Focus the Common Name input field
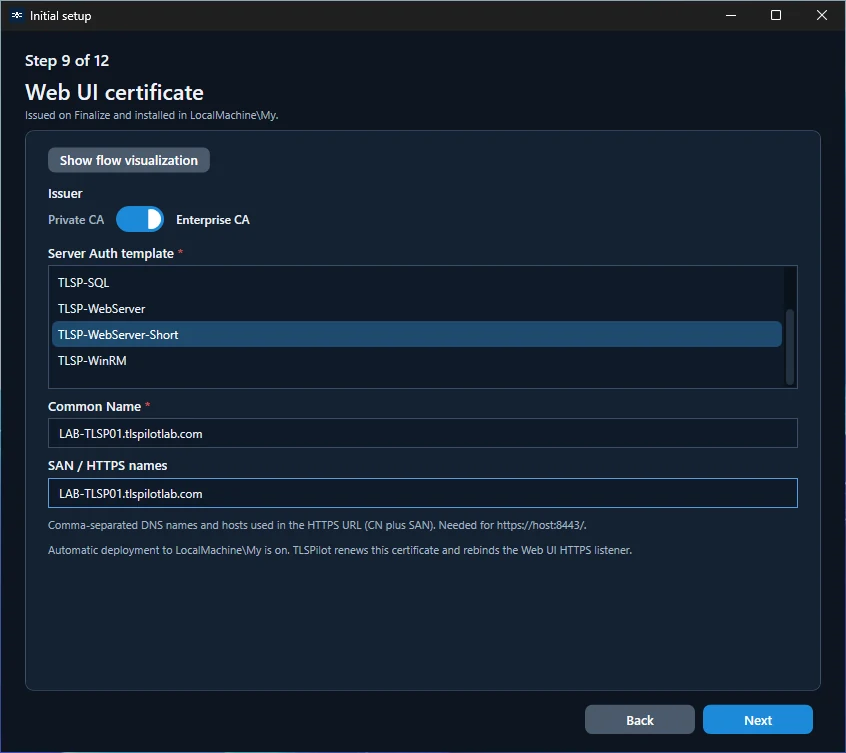 point(422,433)
